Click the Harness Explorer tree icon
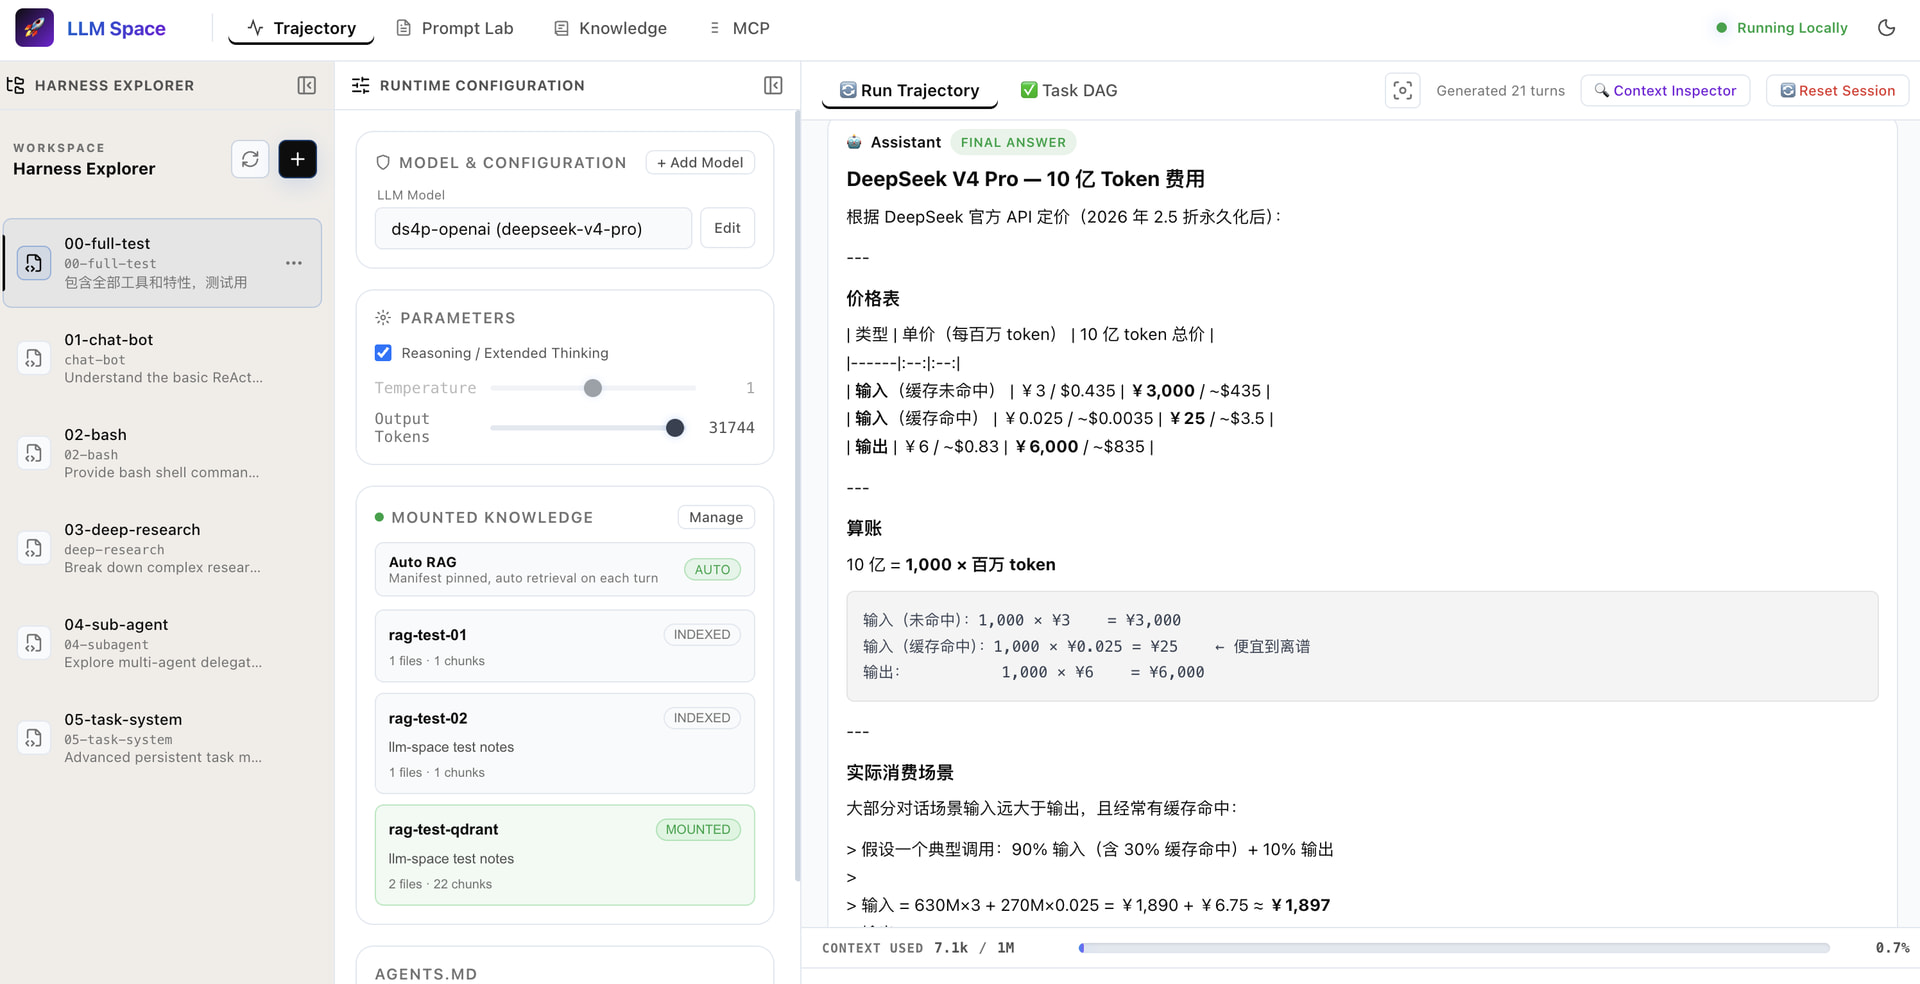 (x=15, y=85)
